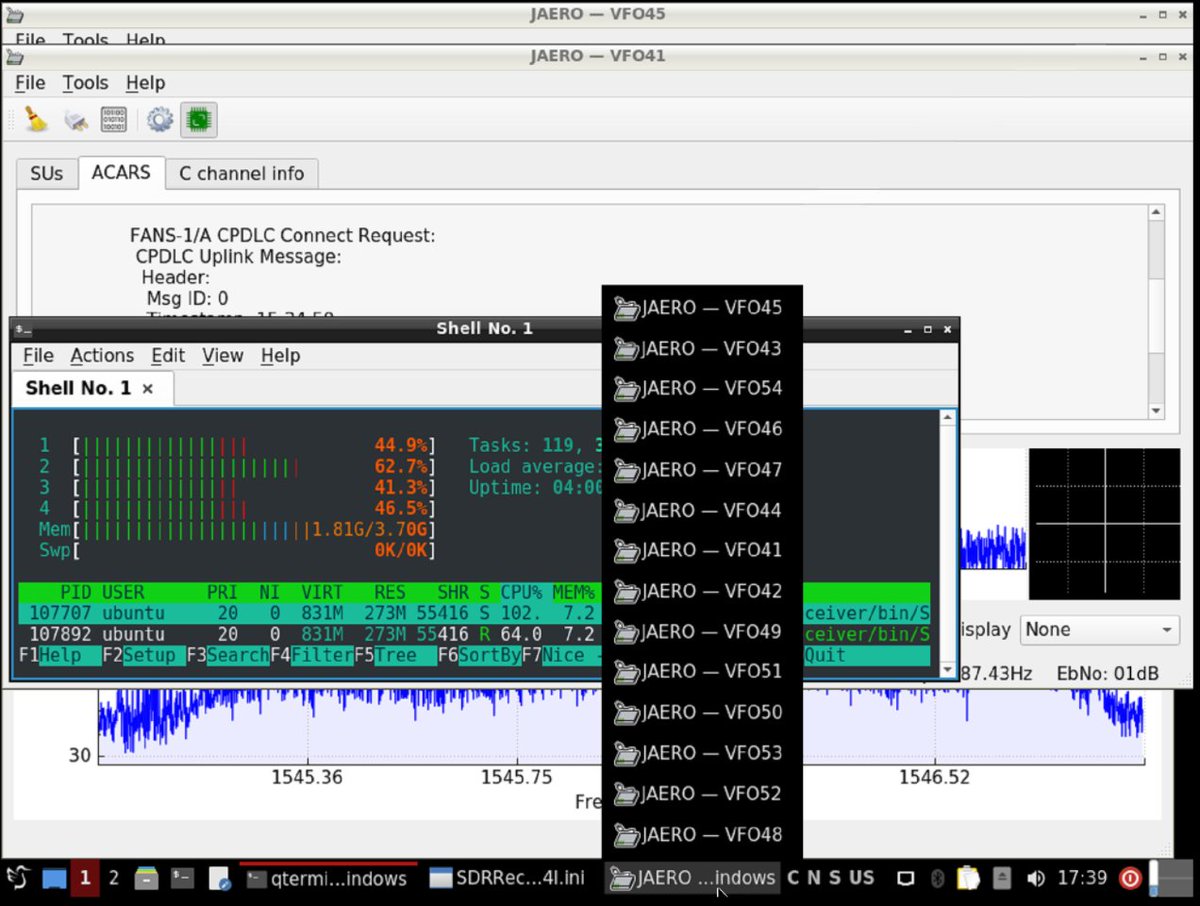Select JAERO — VFO47 in window list

pos(702,470)
